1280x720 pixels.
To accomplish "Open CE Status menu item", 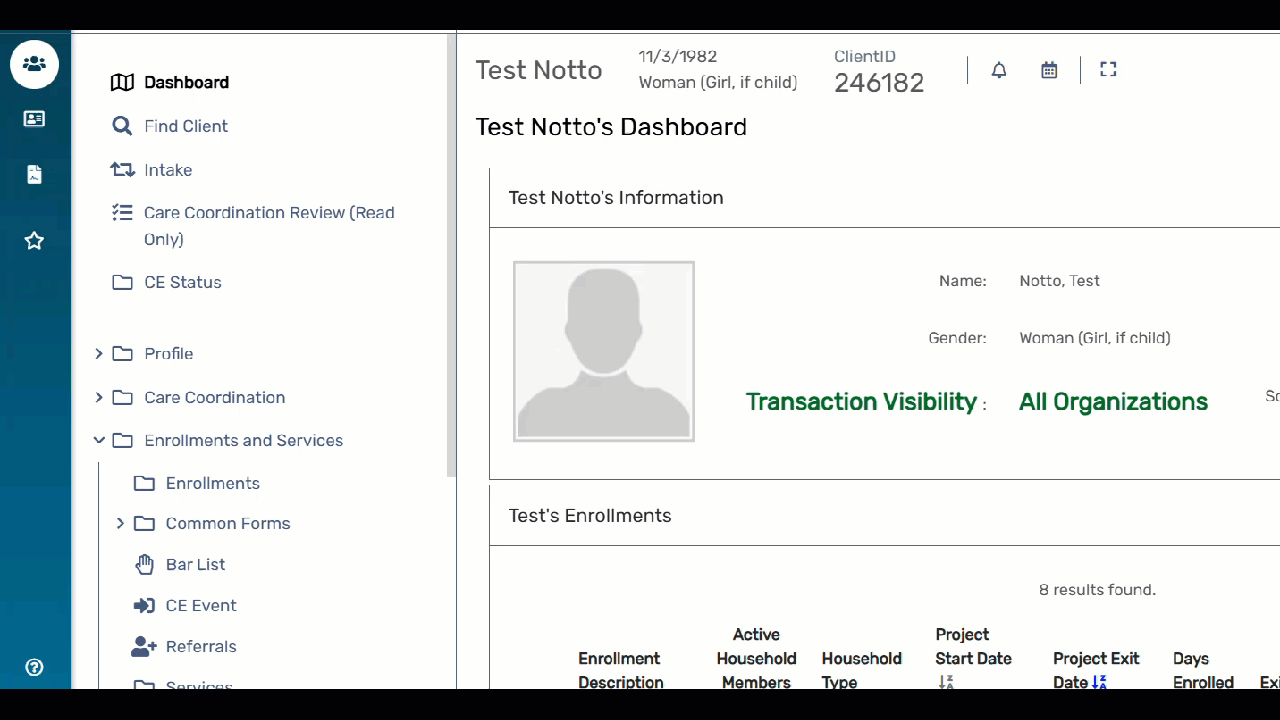I will 183,282.
